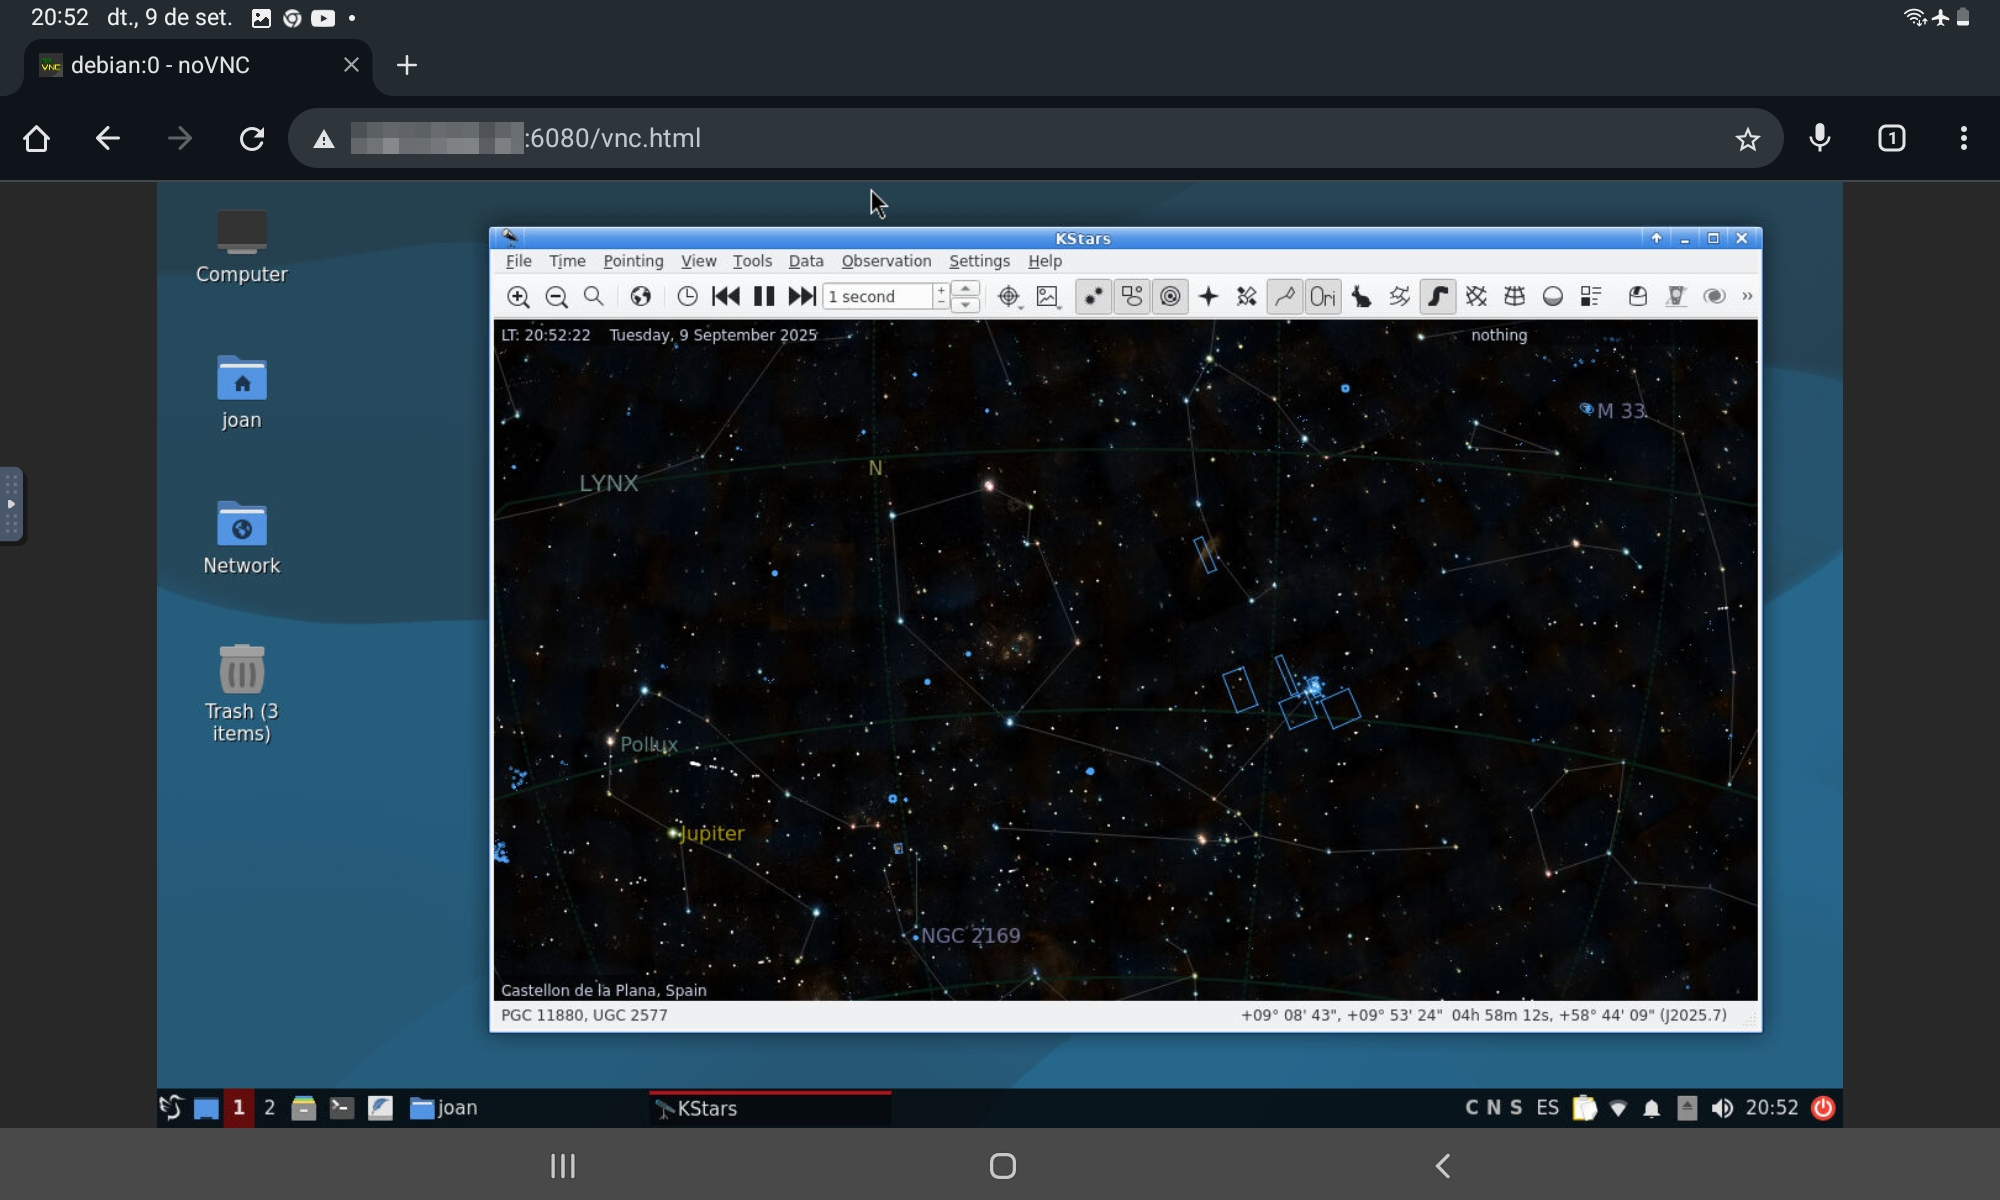Click the galaxy swirl toolbar icon
This screenshot has width=2000, height=1200.
tap(1714, 296)
